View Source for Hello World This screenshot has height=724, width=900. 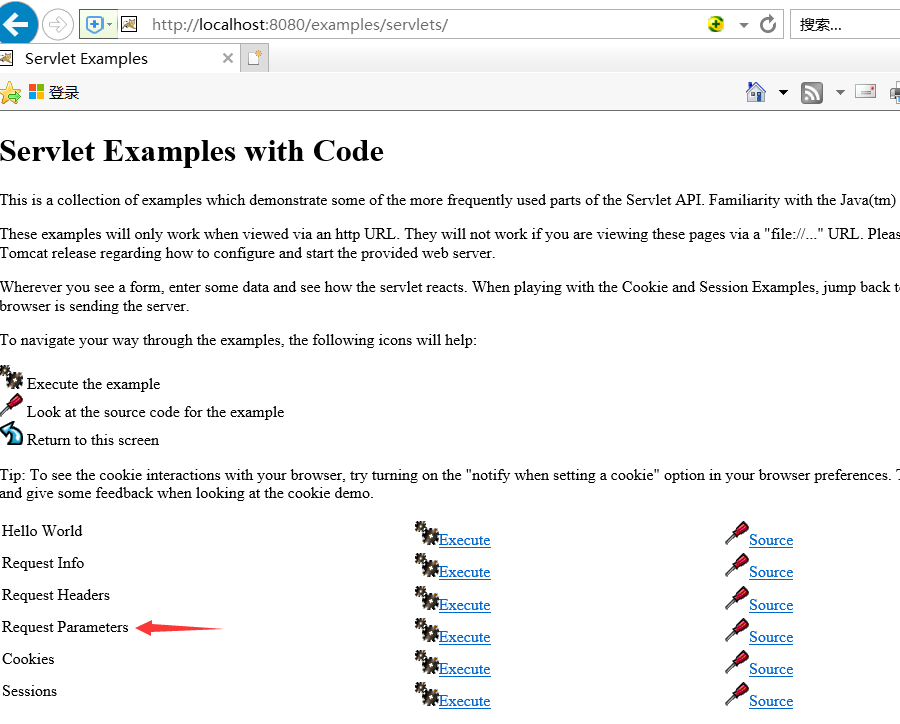[771, 540]
